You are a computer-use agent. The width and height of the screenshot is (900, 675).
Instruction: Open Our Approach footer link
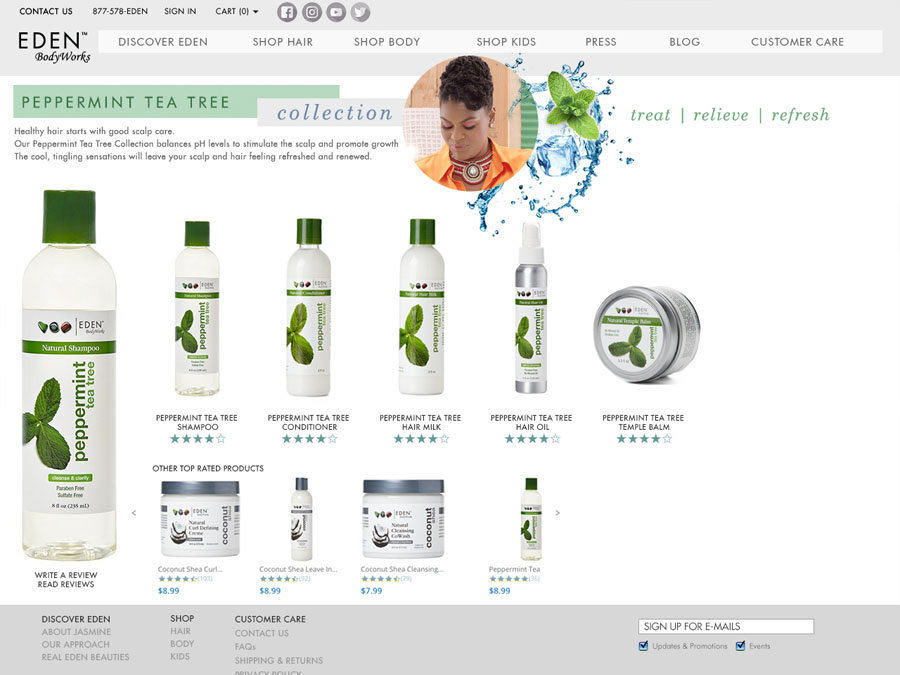75,645
